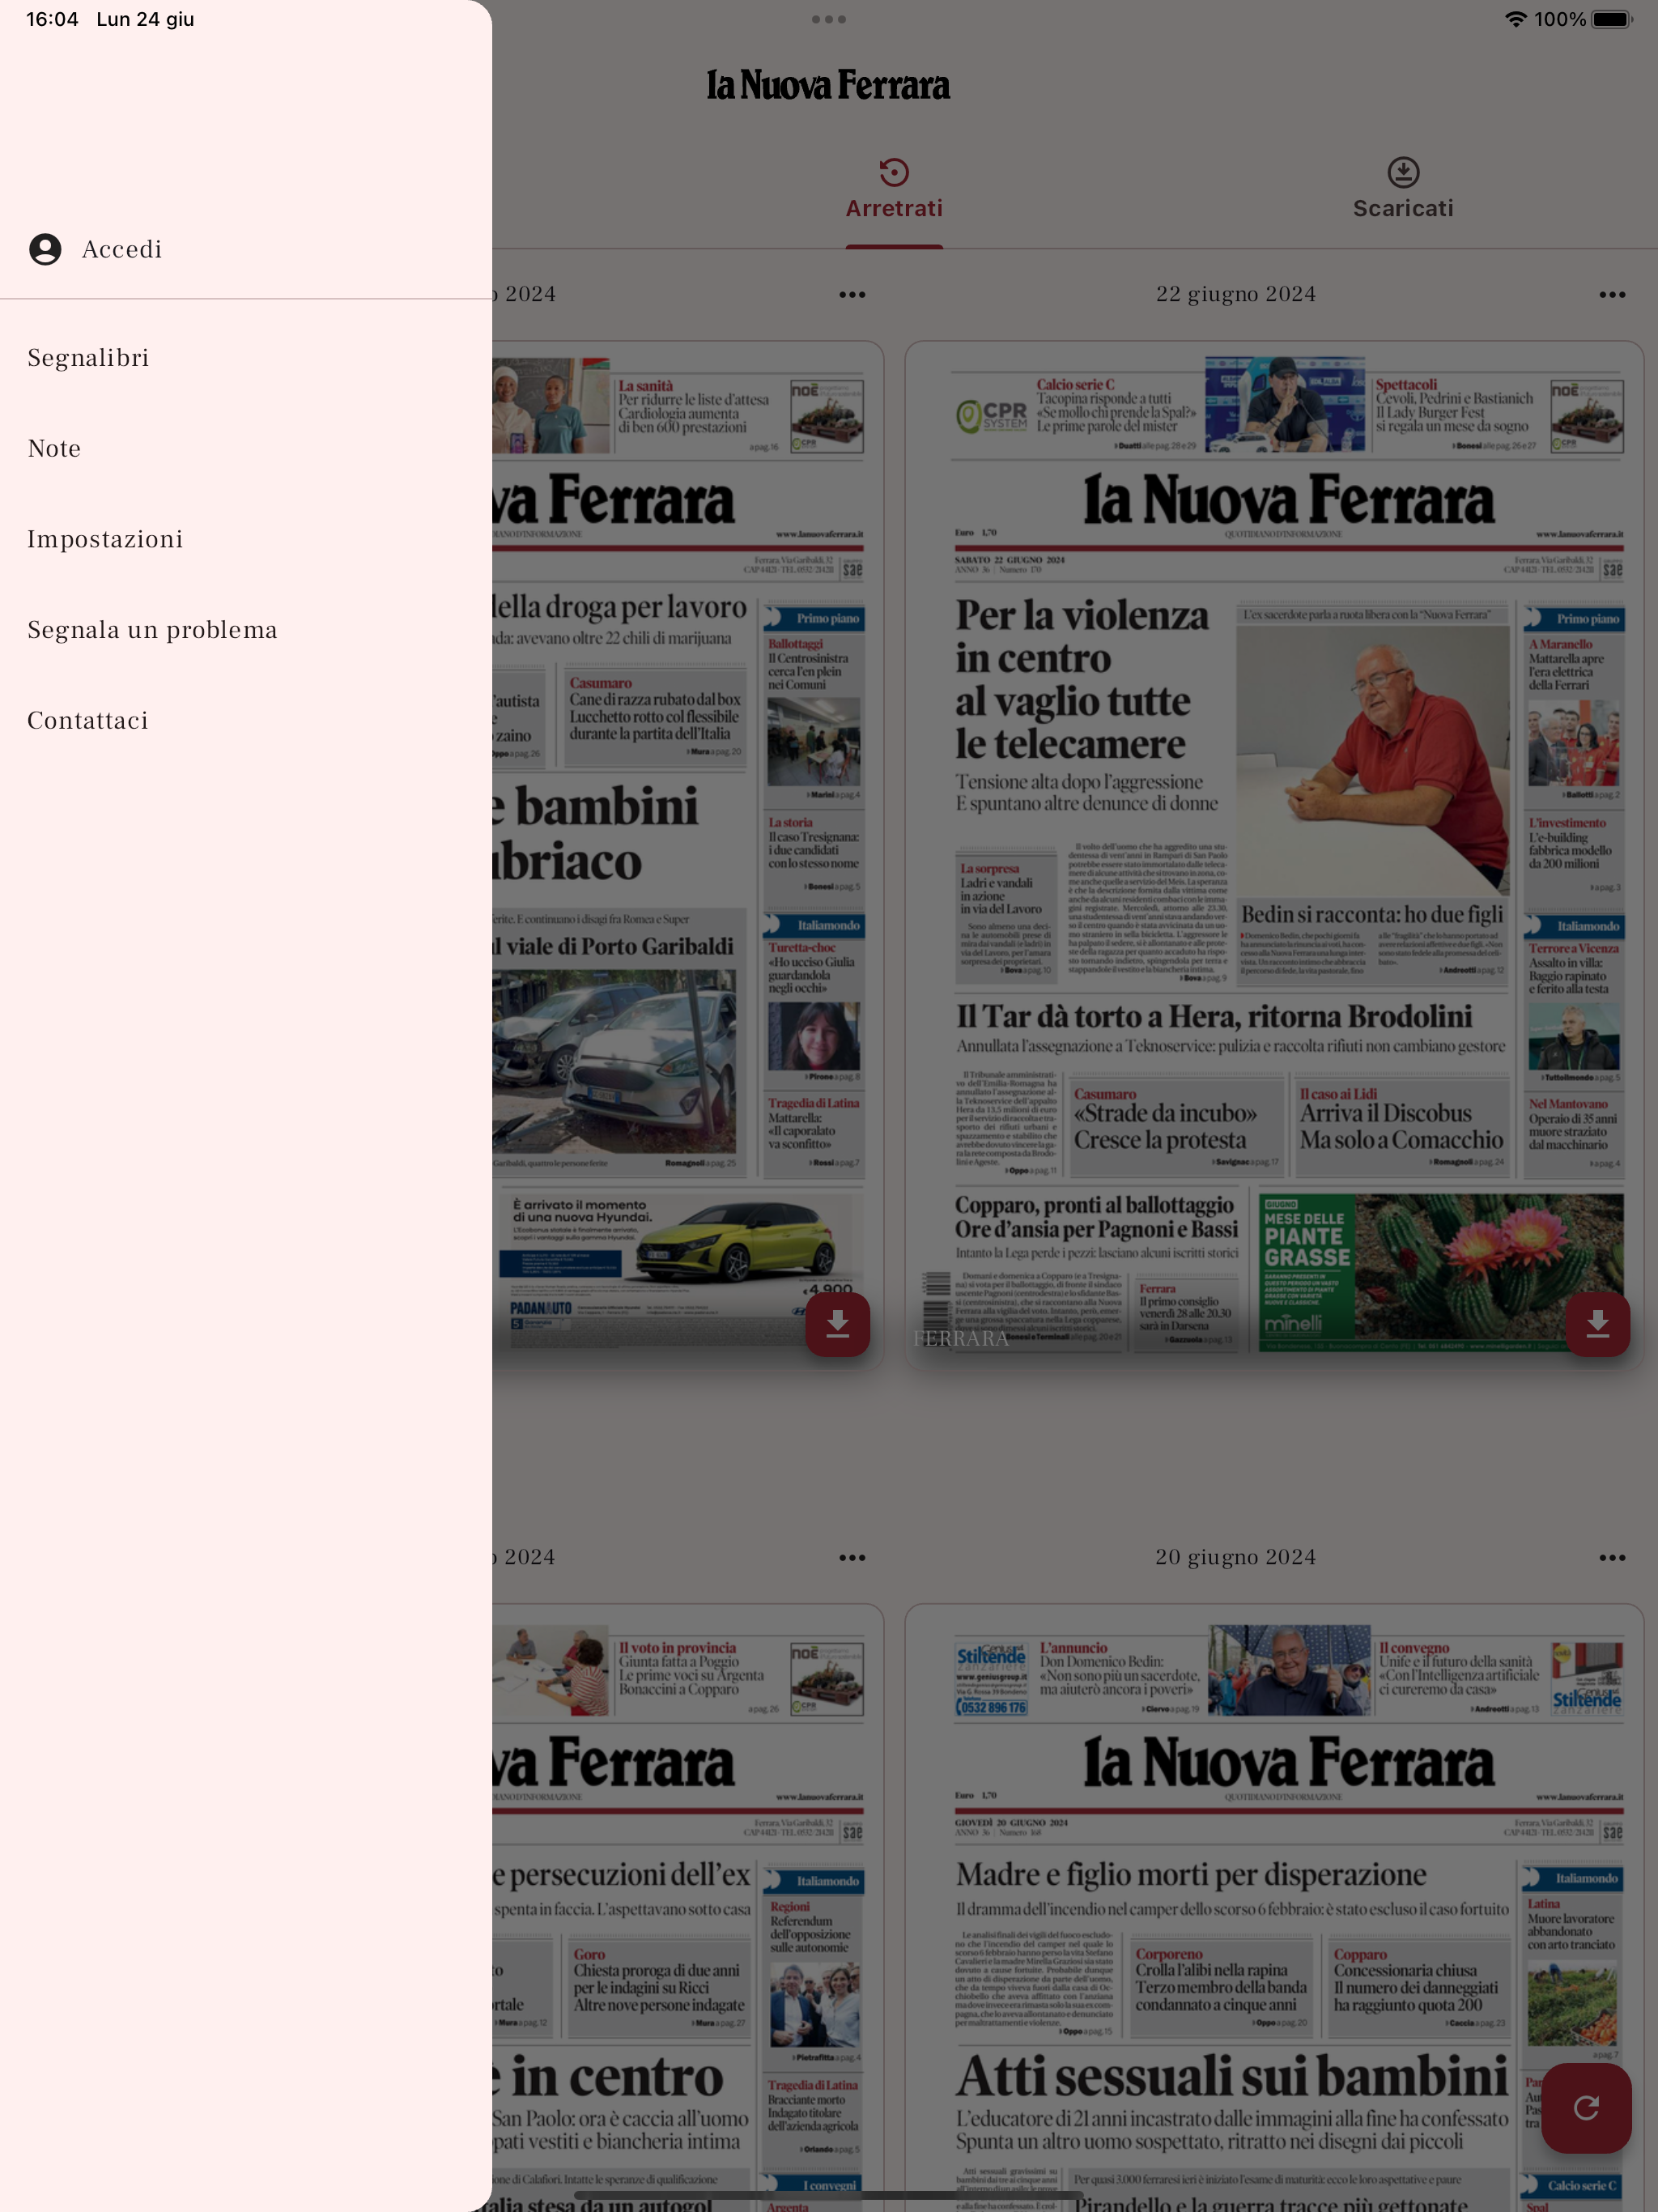Switch to the Scaricati tab

click(x=1403, y=189)
